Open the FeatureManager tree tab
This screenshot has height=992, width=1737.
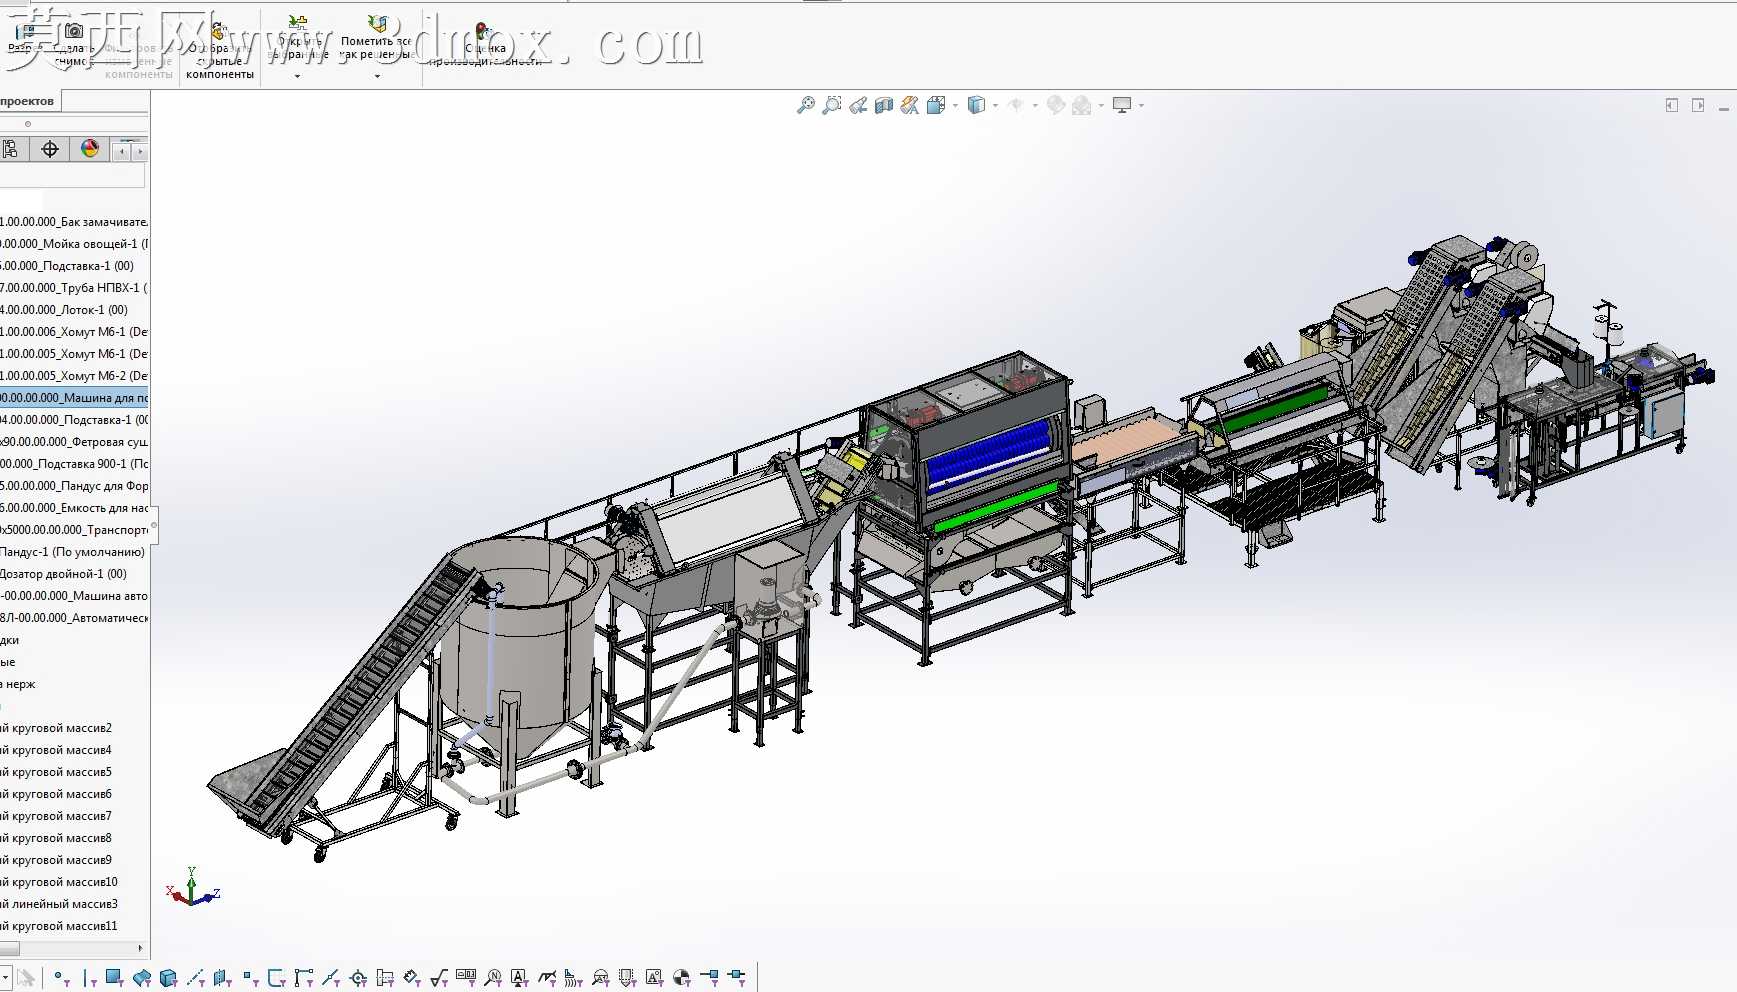point(11,150)
